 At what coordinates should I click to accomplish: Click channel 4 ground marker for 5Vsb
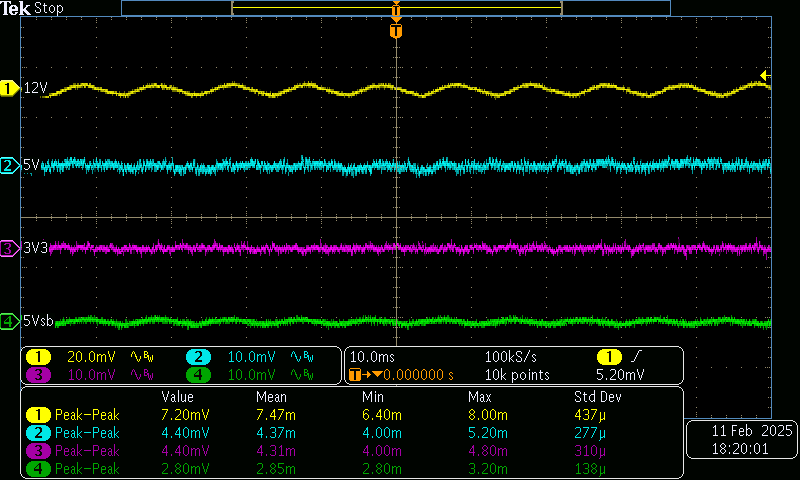click(x=9, y=321)
